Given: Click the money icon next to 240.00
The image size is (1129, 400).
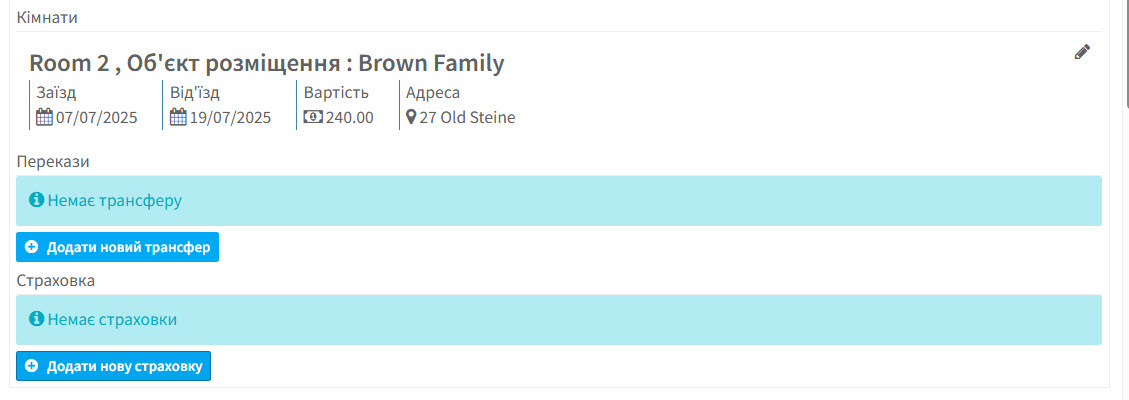Looking at the screenshot, I should tap(313, 117).
